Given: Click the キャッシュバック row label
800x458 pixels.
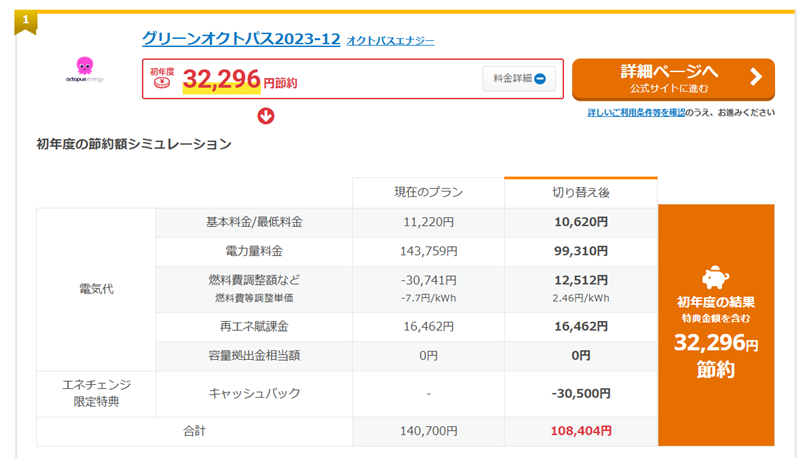Looking at the screenshot, I should [256, 394].
